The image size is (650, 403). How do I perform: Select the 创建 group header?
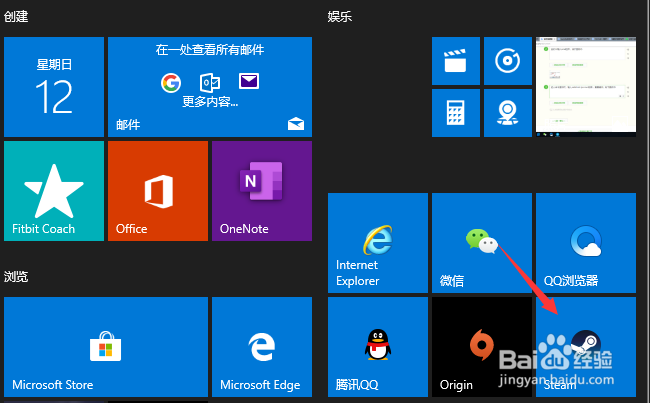(x=16, y=17)
